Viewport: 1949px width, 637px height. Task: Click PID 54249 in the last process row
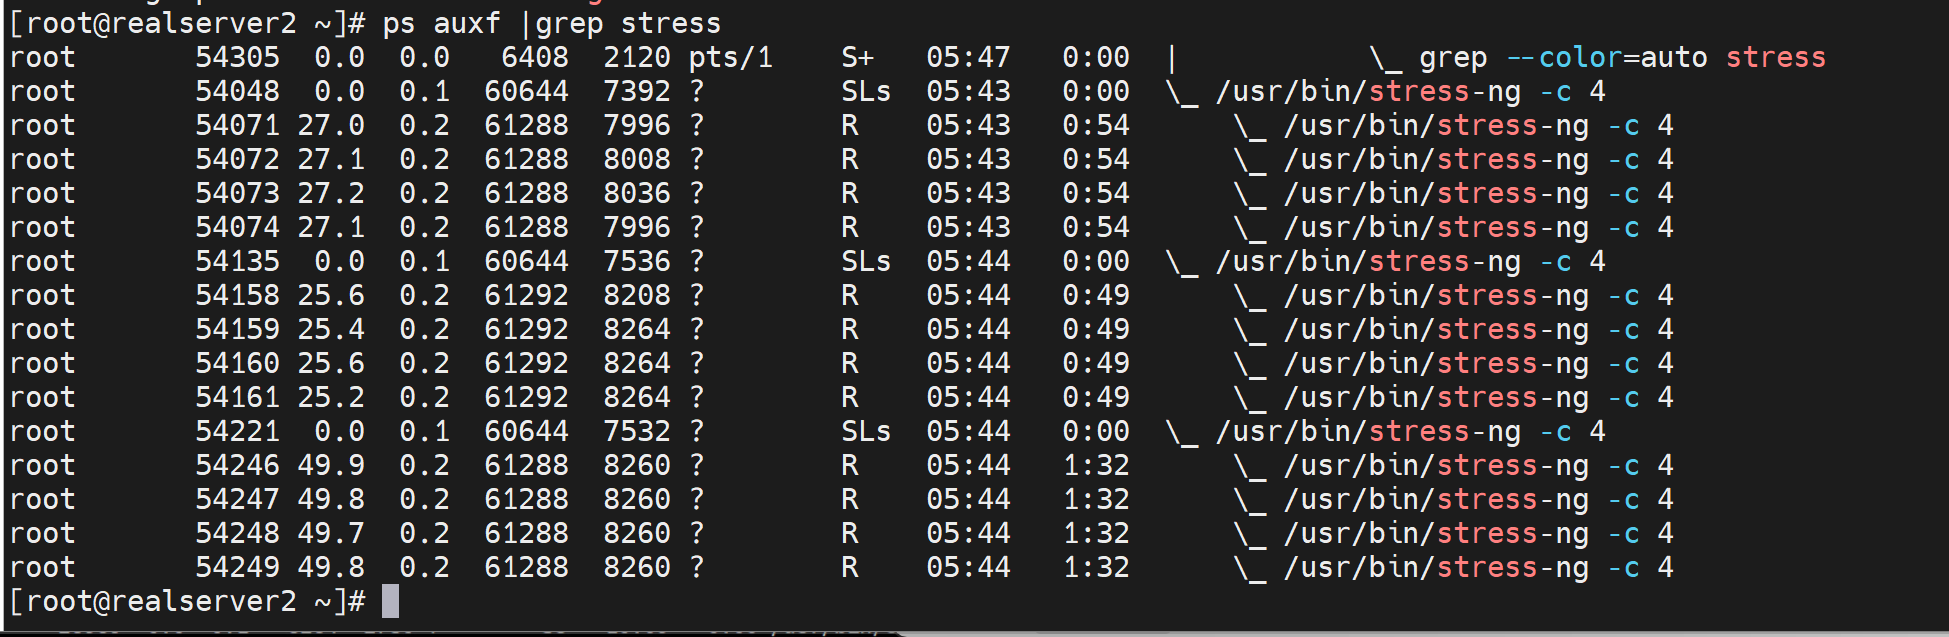point(237,567)
